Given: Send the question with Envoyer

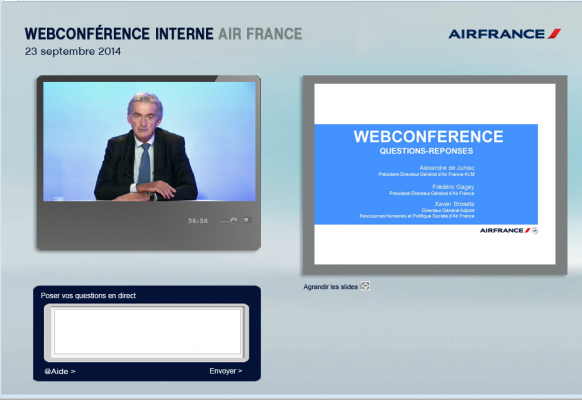Looking at the screenshot, I should tap(226, 371).
